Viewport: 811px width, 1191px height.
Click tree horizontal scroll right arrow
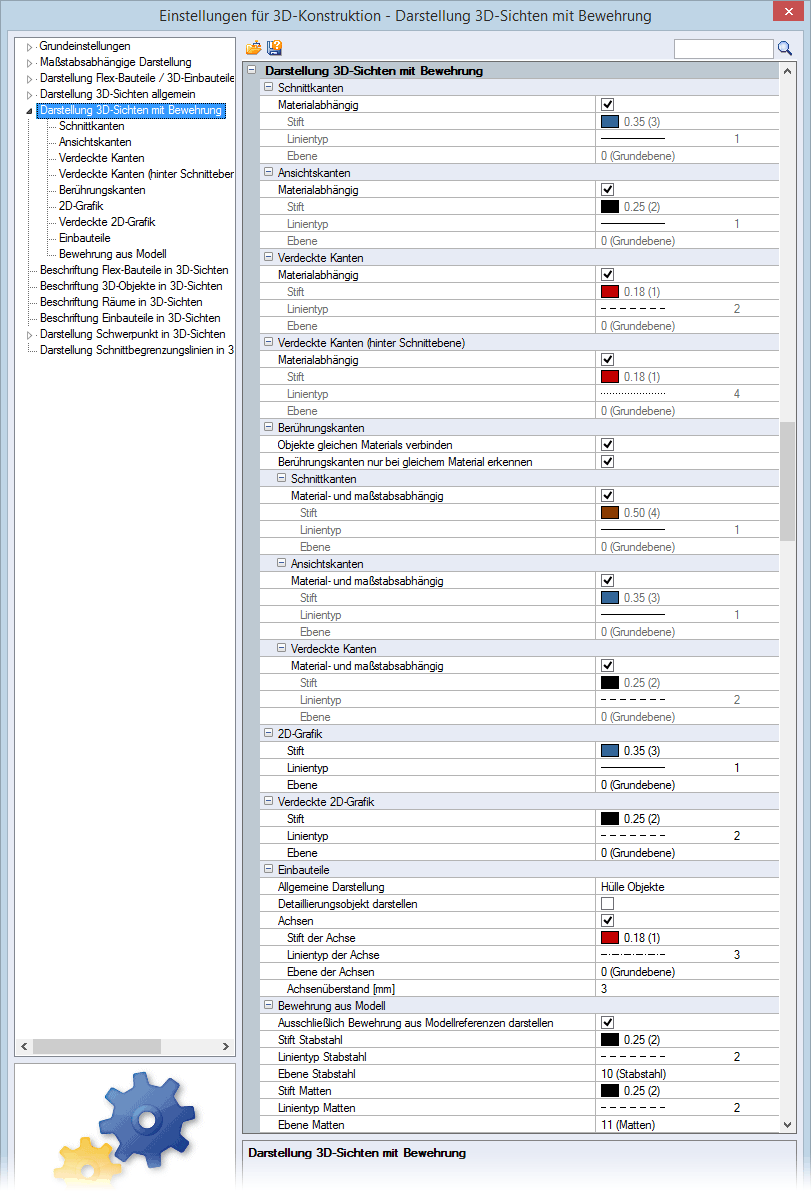pos(226,1047)
